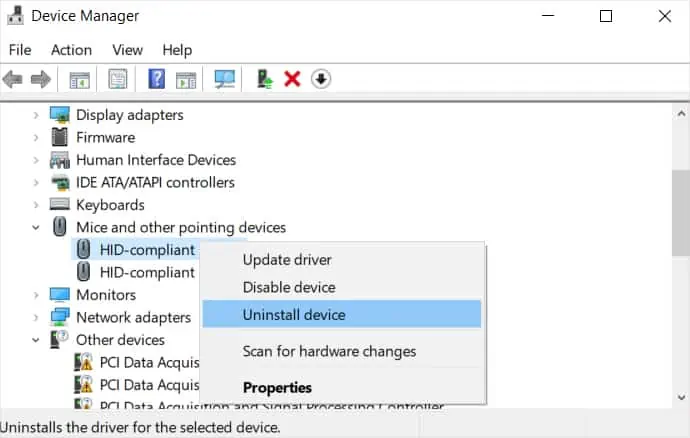Collapse the Mice and other pointing devices node
Viewport: 690px width, 438px height.
(x=36, y=228)
